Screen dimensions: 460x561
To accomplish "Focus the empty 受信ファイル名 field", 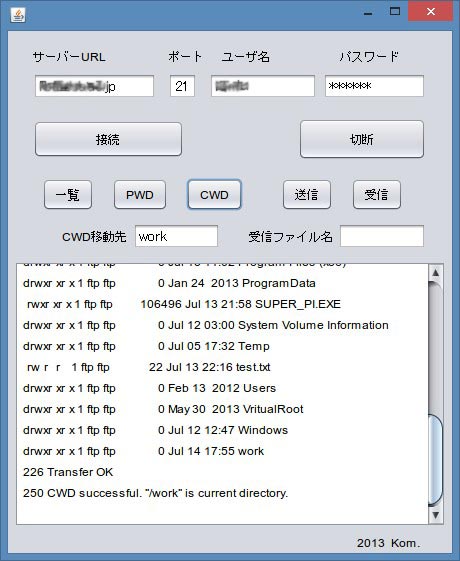I will (x=382, y=236).
